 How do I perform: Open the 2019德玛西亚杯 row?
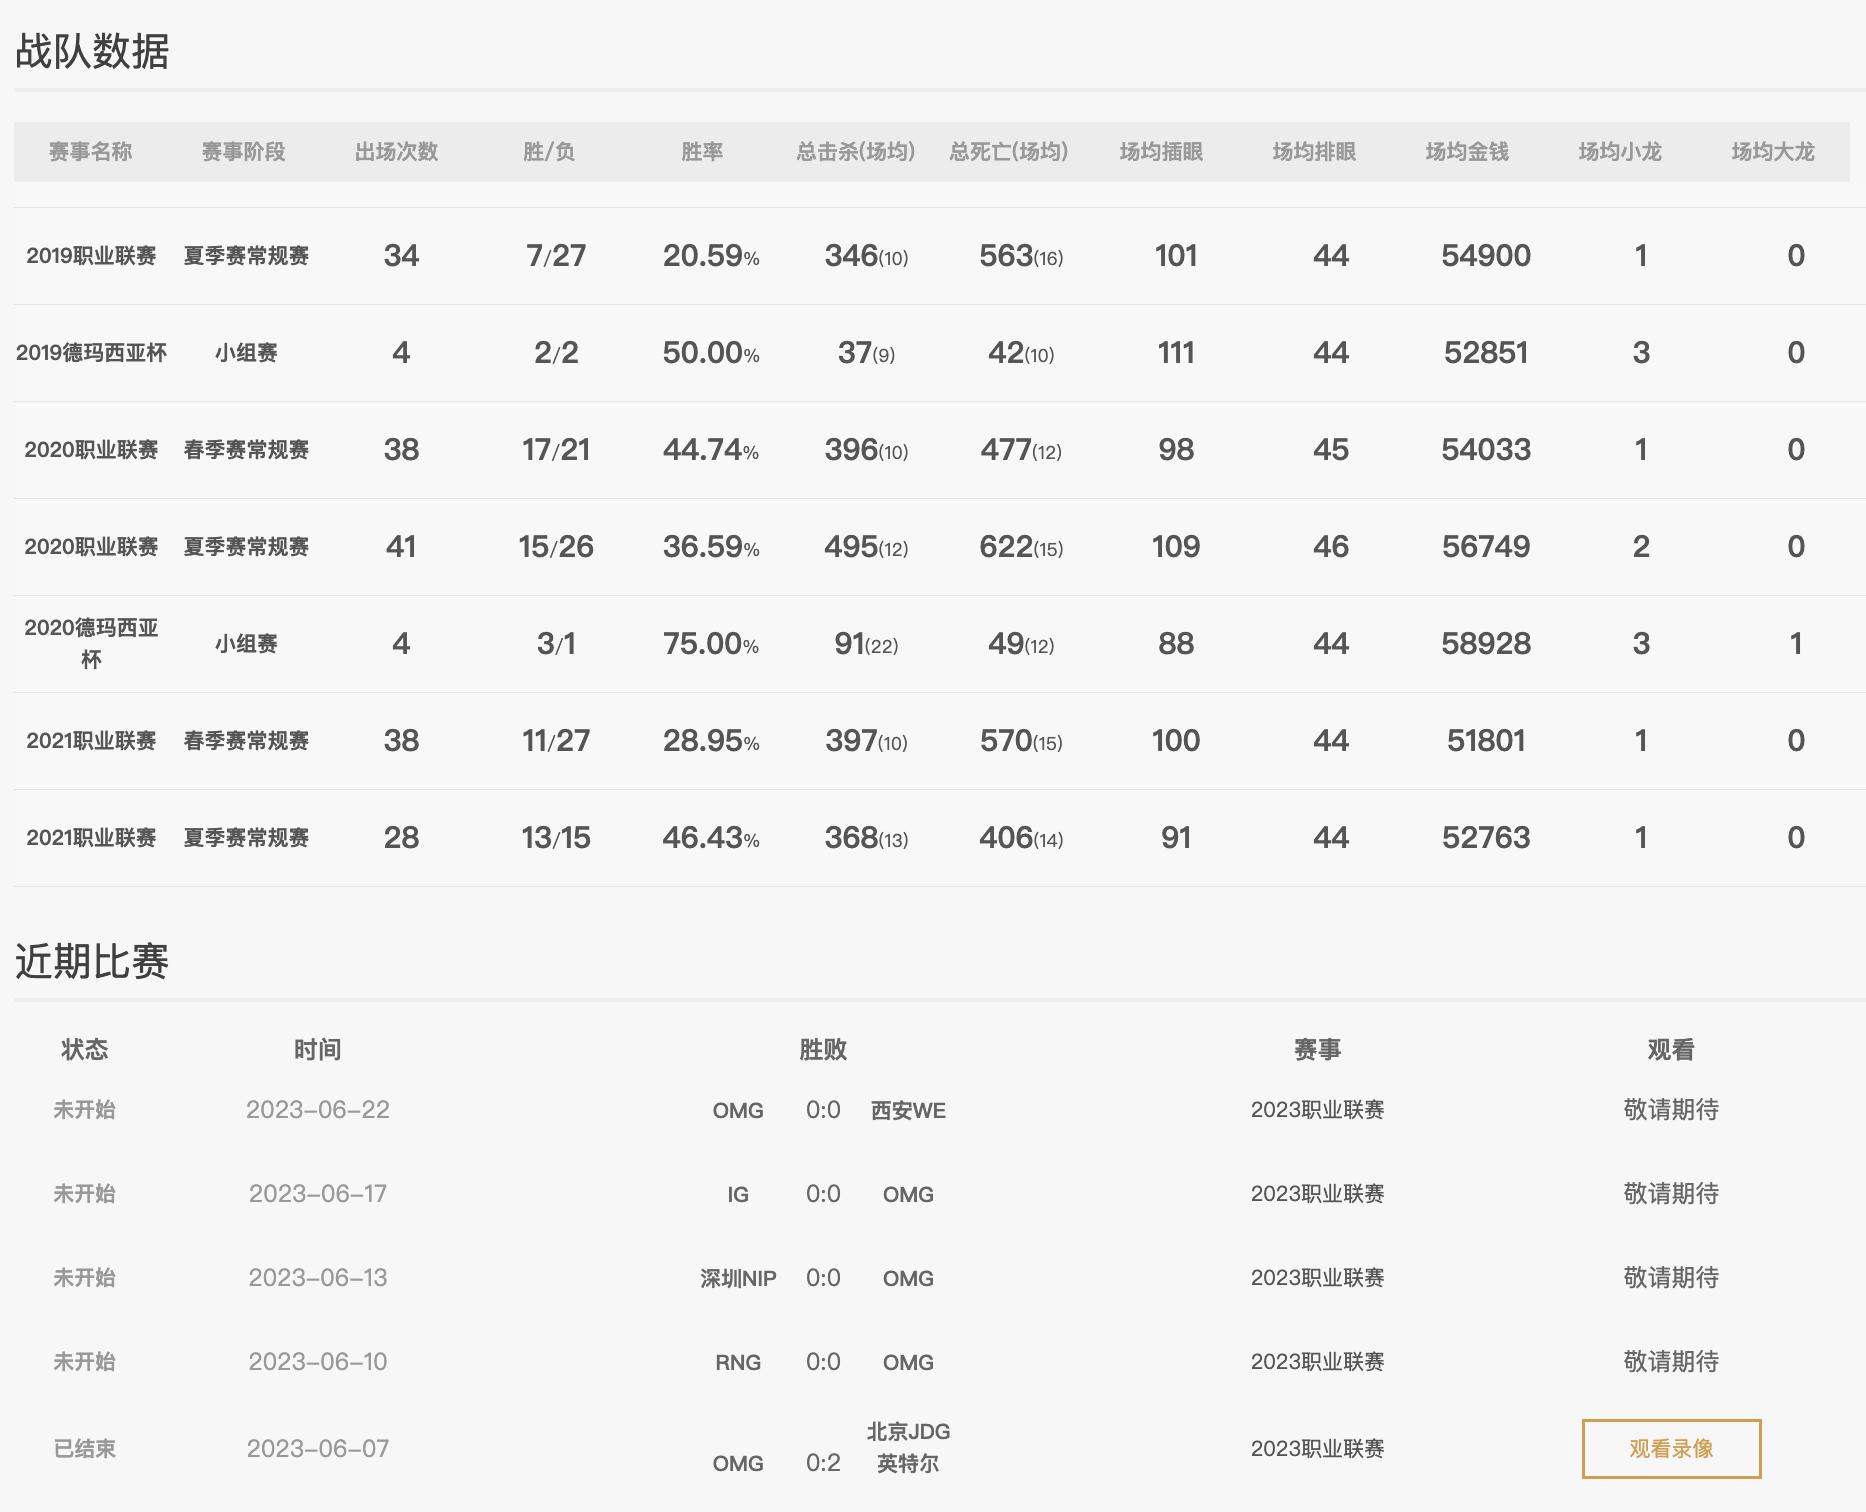(89, 352)
